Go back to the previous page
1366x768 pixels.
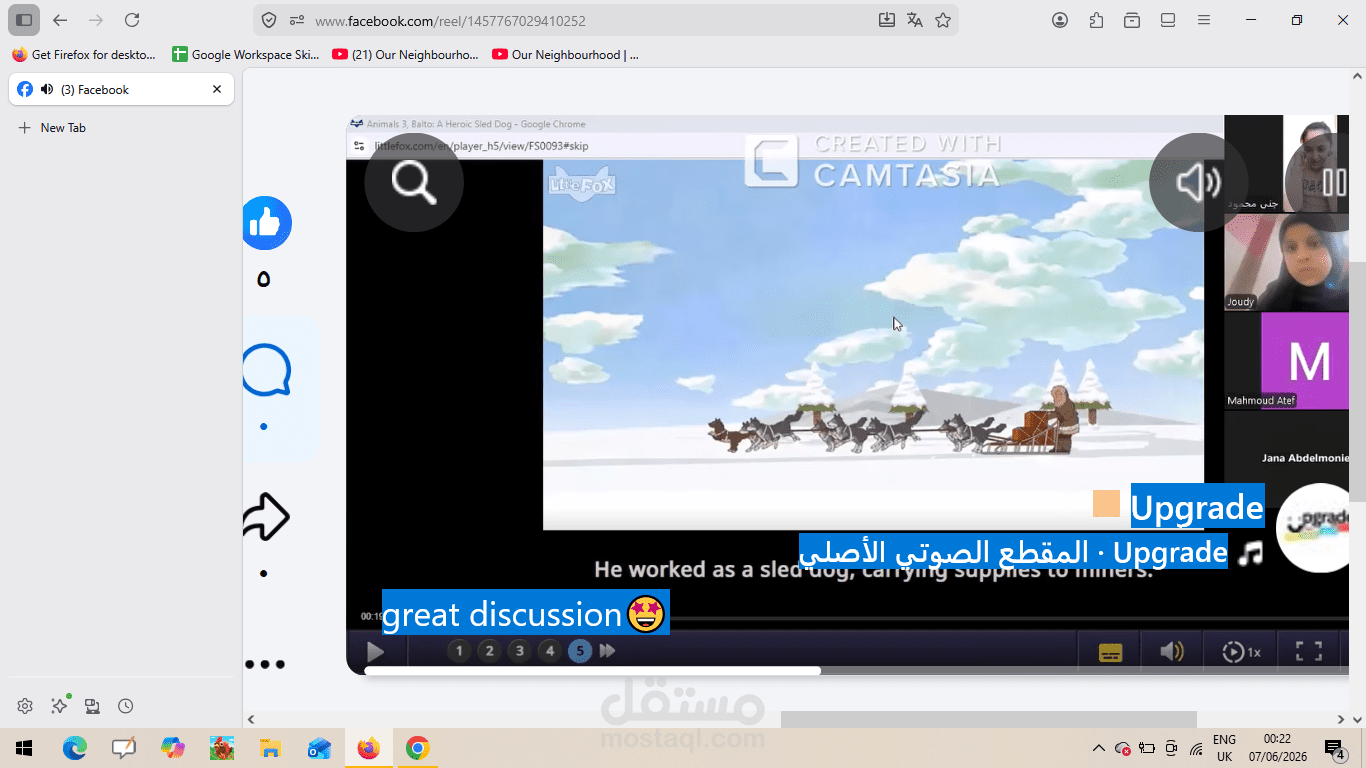pyautogui.click(x=60, y=20)
